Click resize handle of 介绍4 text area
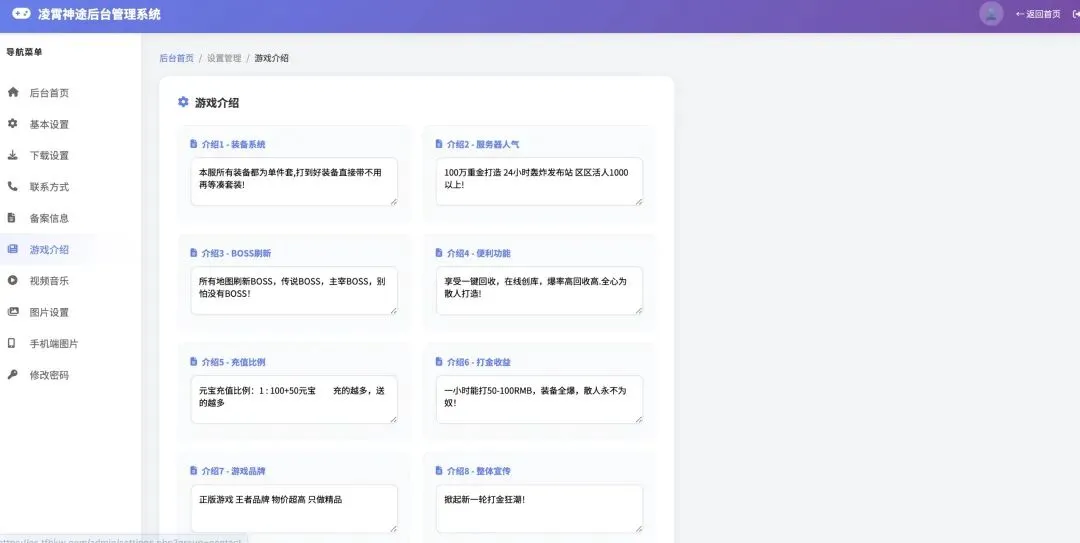1080x543 pixels. 638,310
